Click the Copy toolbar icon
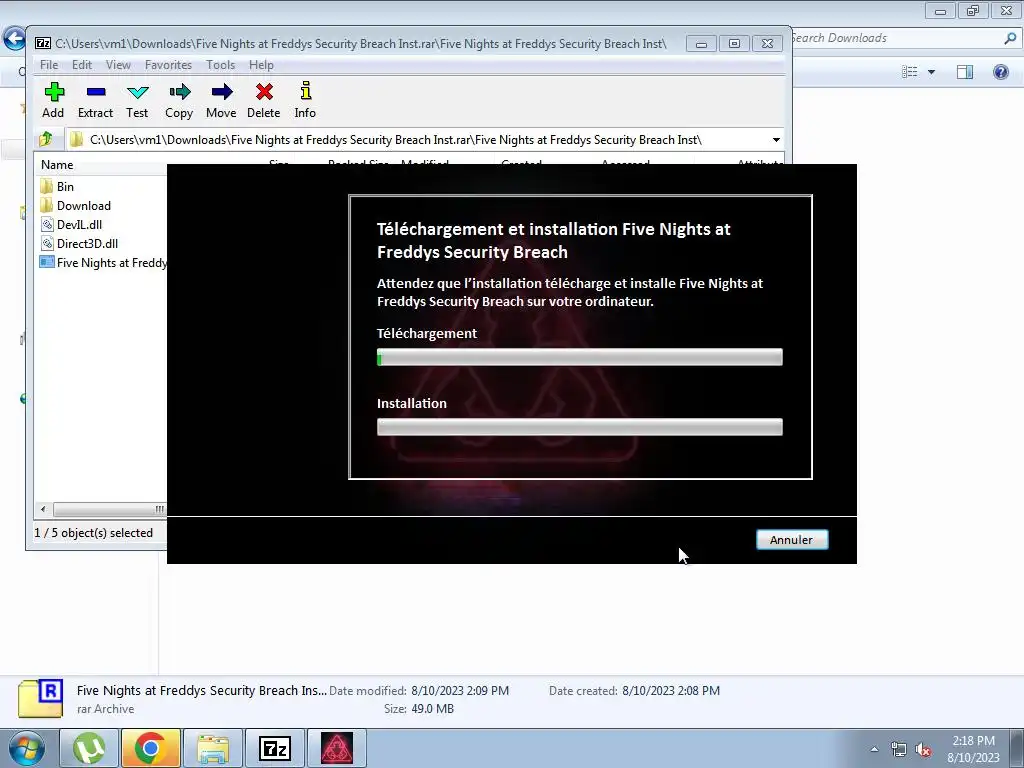 [x=179, y=100]
